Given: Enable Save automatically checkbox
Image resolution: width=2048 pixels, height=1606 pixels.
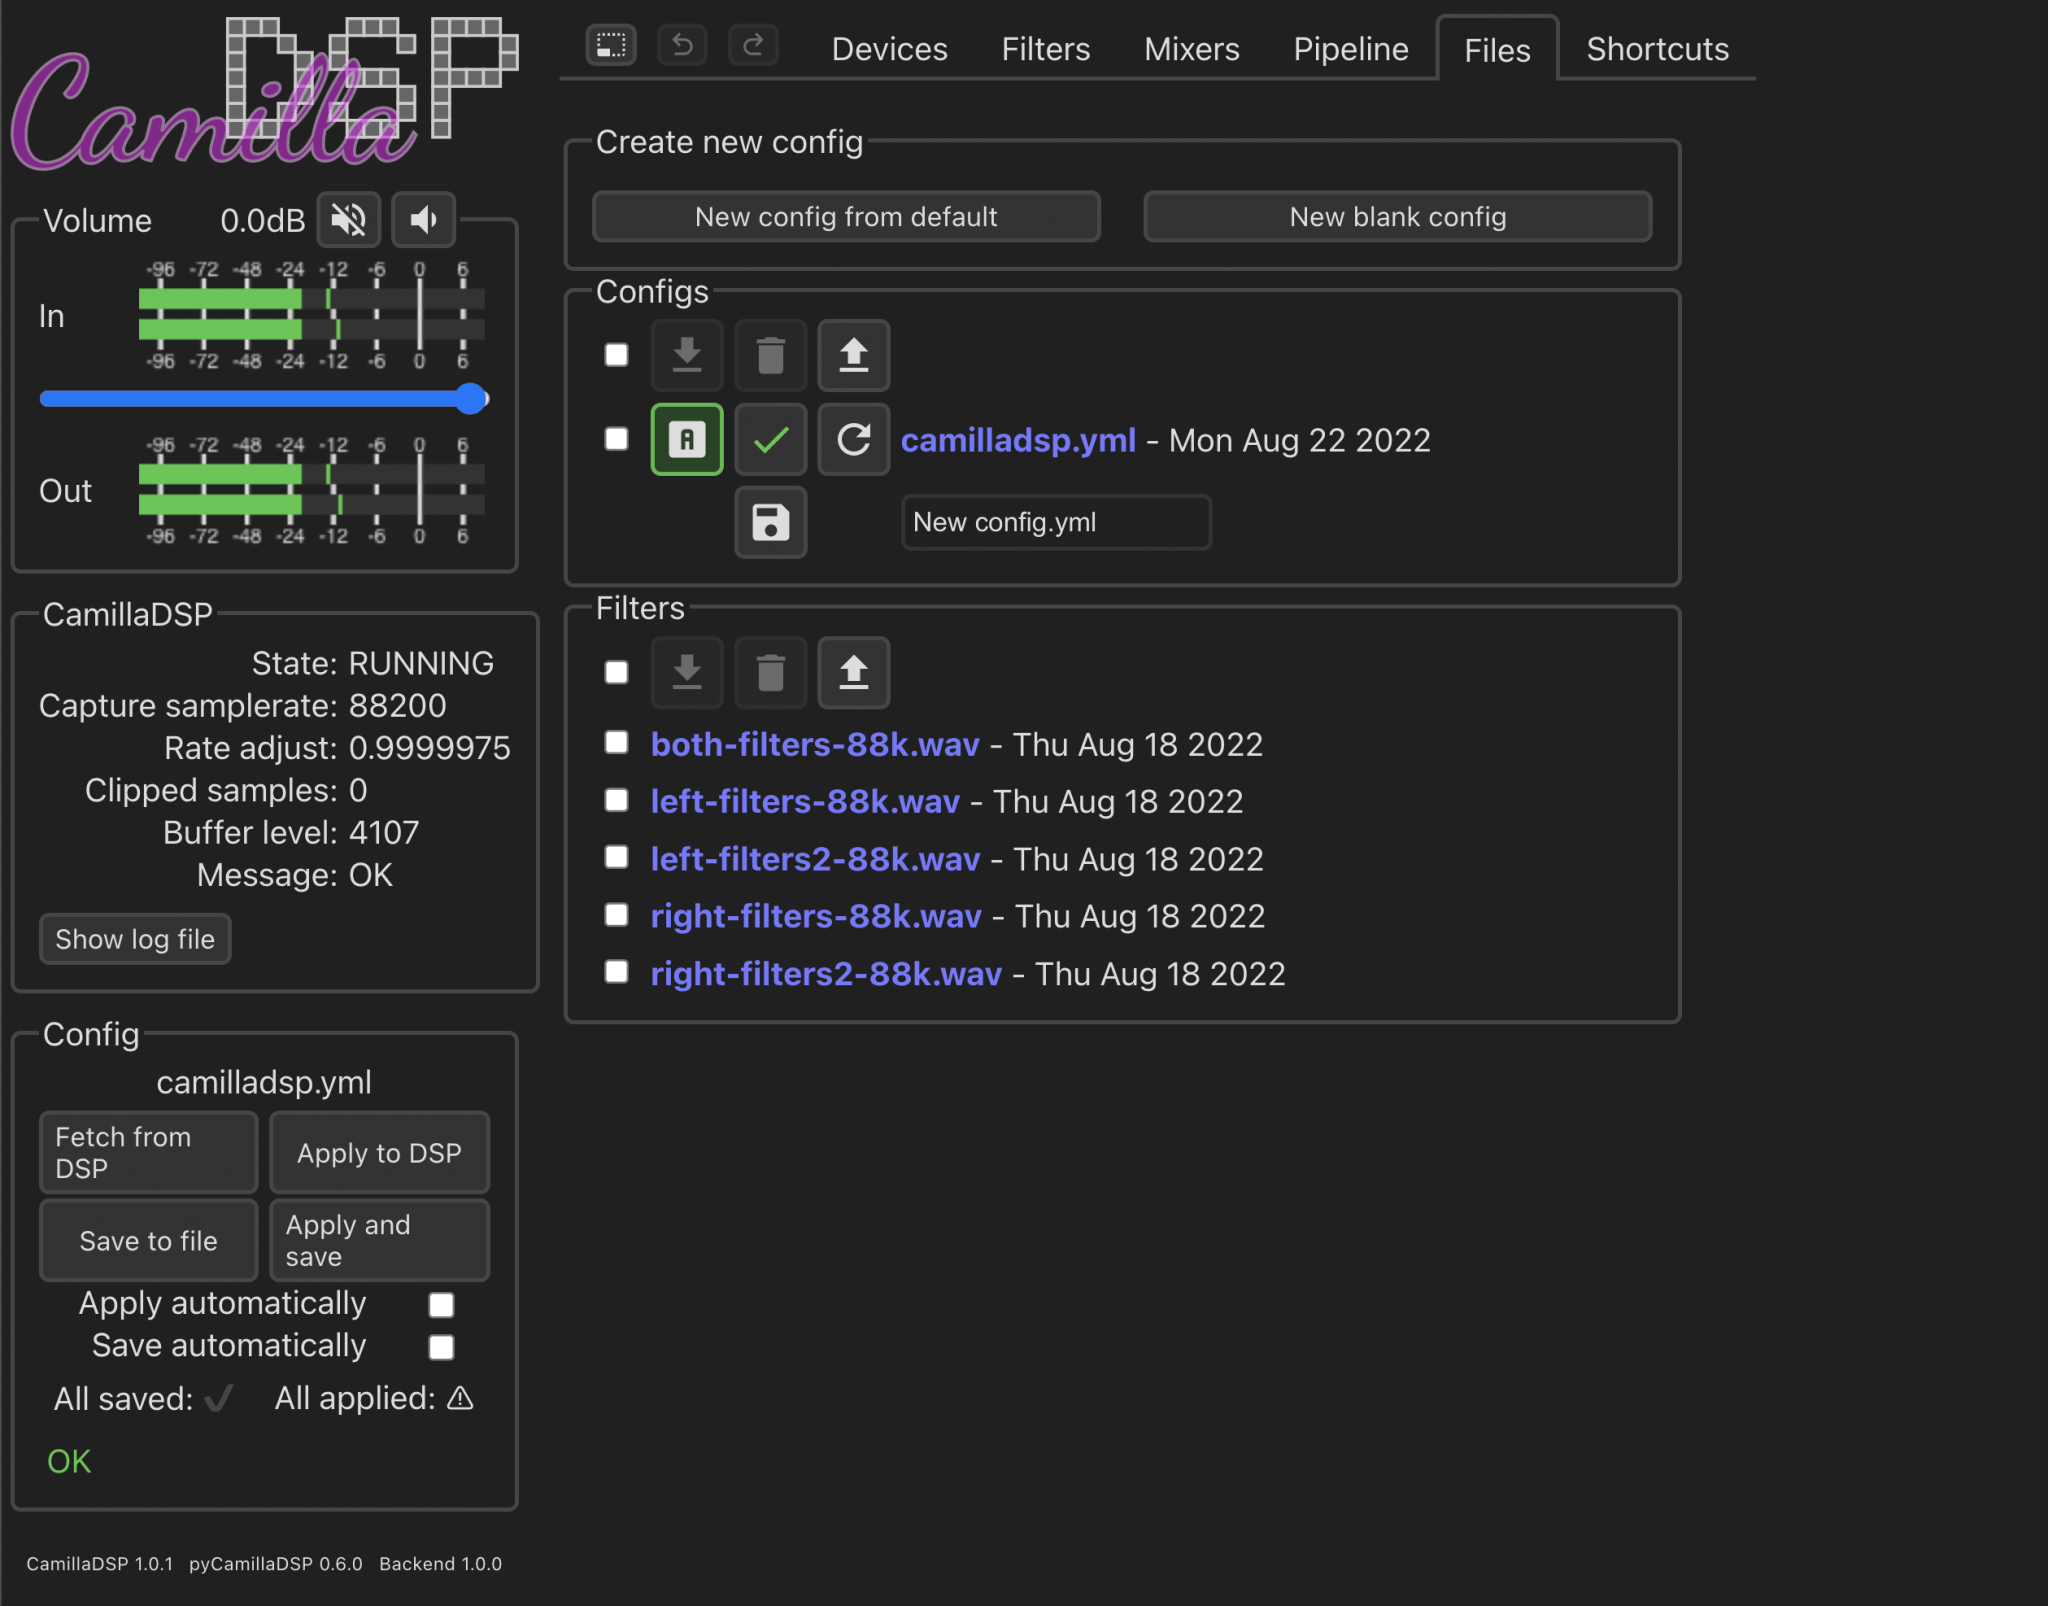Looking at the screenshot, I should tap(441, 1347).
